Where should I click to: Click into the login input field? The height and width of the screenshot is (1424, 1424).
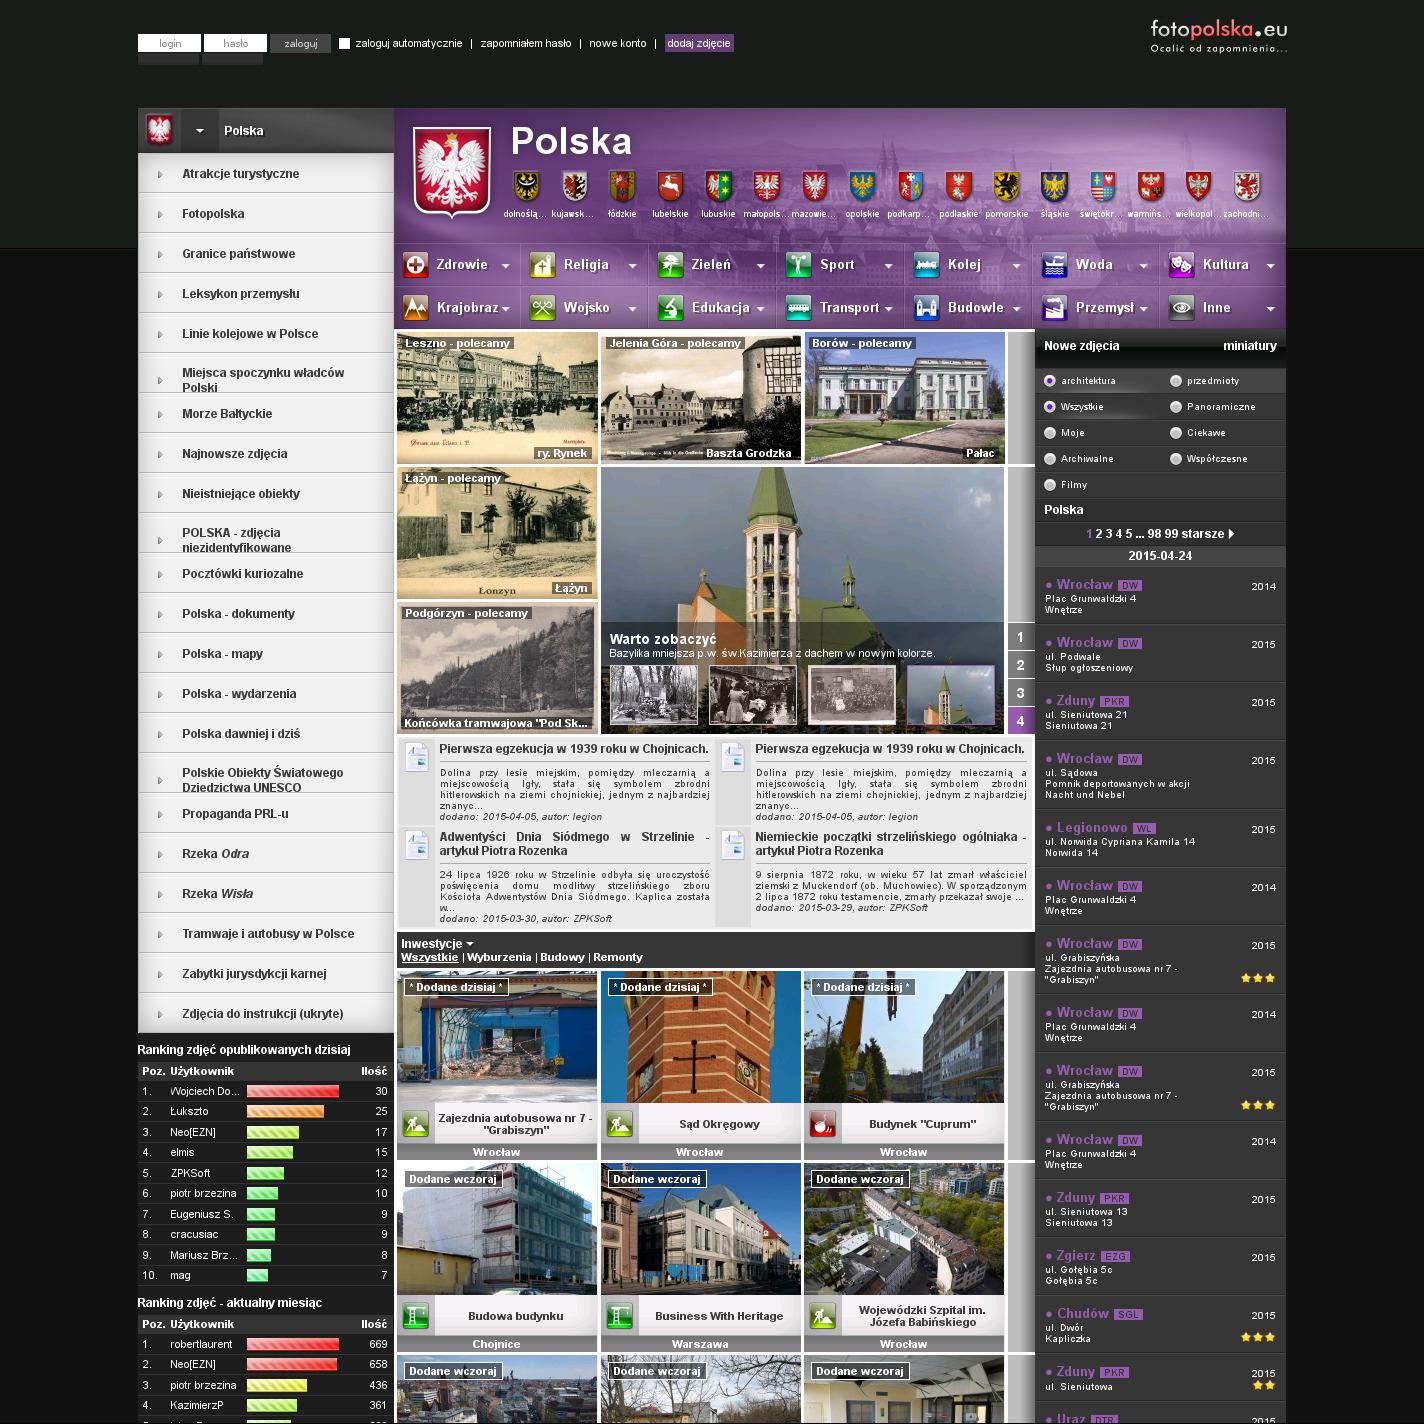170,44
